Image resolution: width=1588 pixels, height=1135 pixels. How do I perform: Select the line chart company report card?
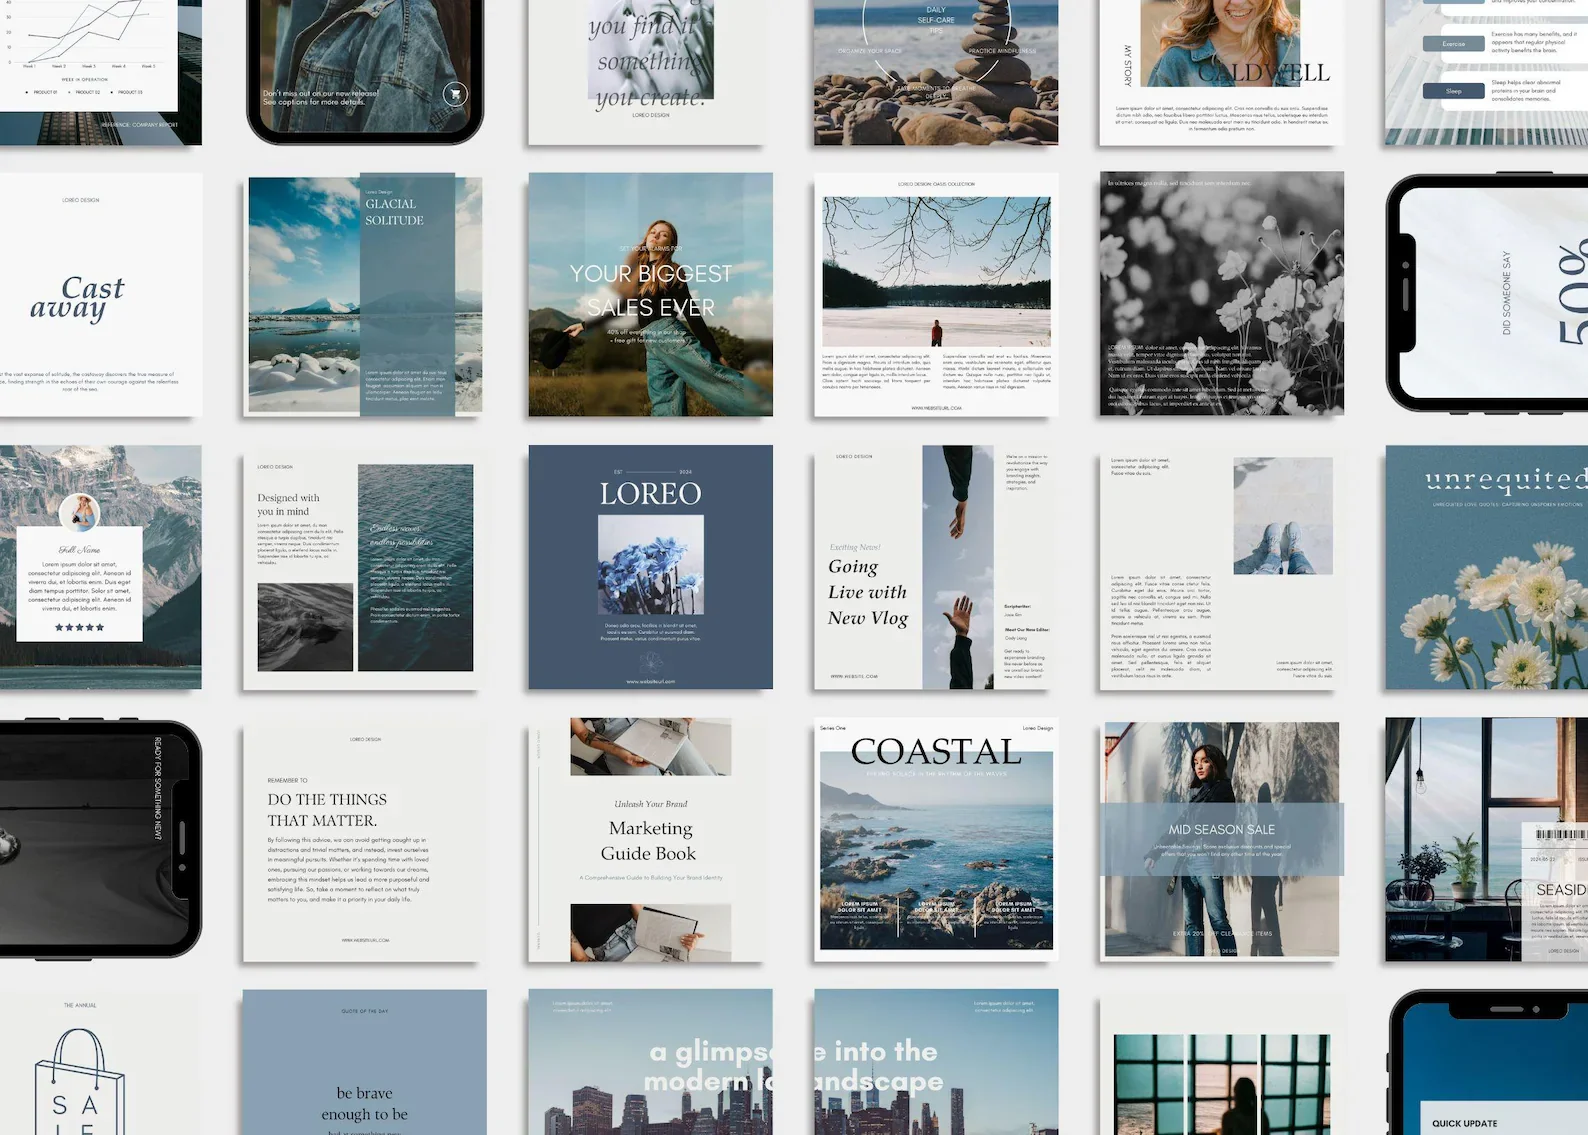[101, 72]
